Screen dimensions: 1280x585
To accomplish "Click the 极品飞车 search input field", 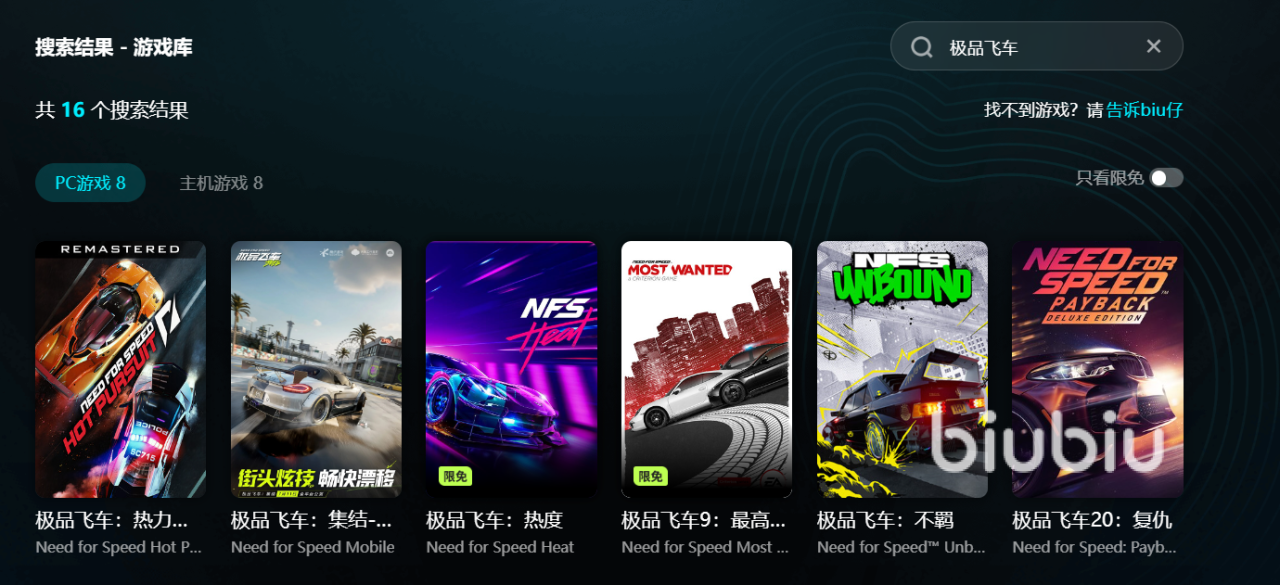I will tap(1040, 47).
